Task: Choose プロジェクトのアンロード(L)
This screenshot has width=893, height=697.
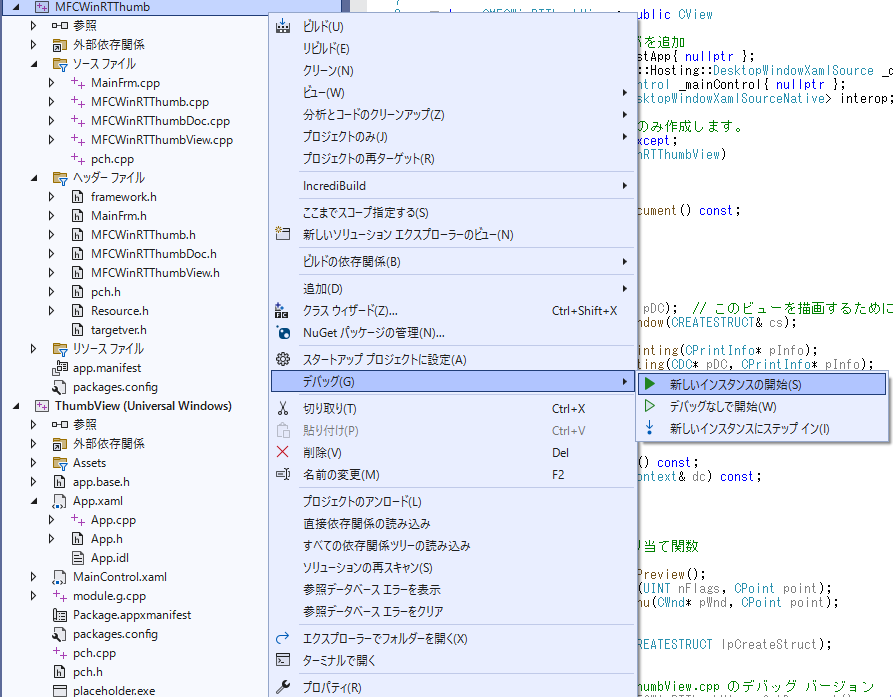Action: tap(453, 501)
